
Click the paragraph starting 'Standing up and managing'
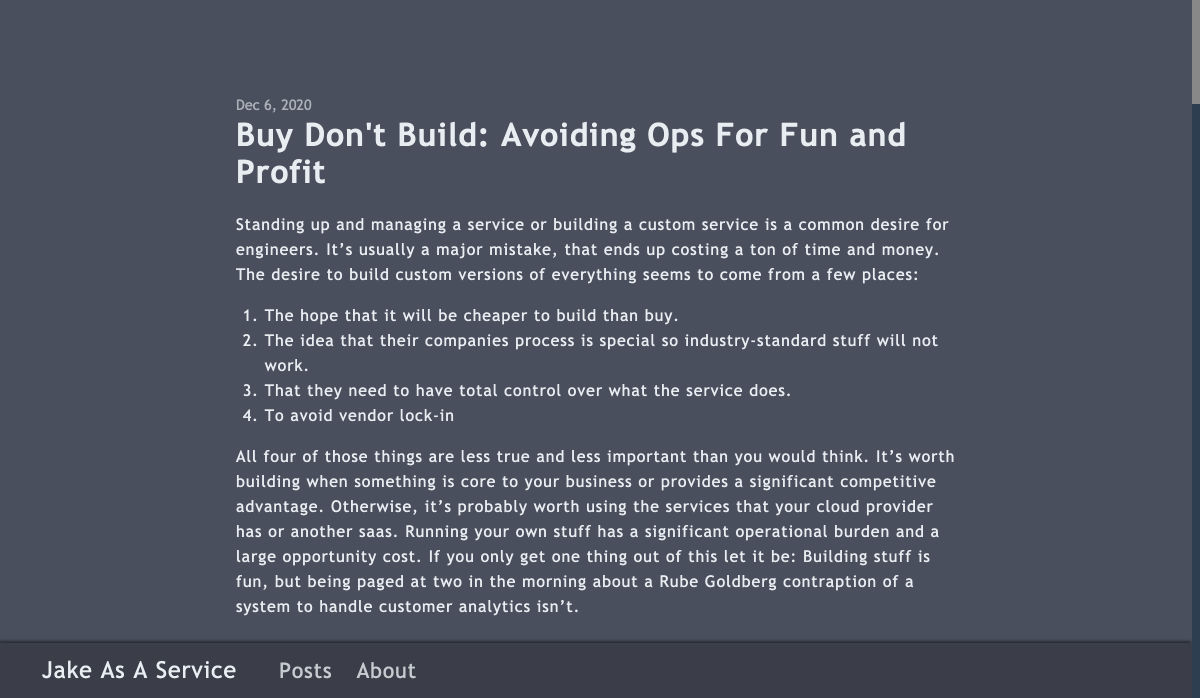click(x=590, y=250)
